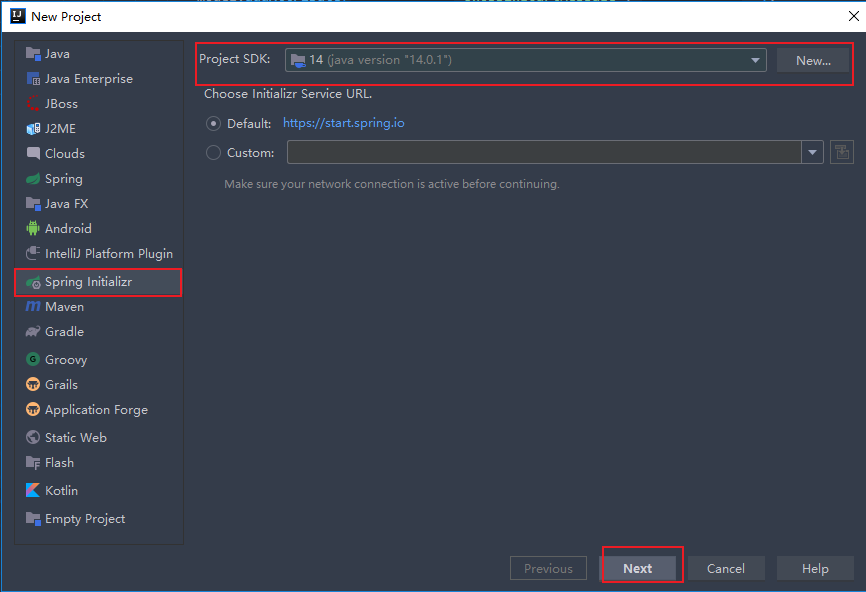The height and width of the screenshot is (592, 866).
Task: Pick the JBoss icon in sidebar
Action: pos(33,103)
